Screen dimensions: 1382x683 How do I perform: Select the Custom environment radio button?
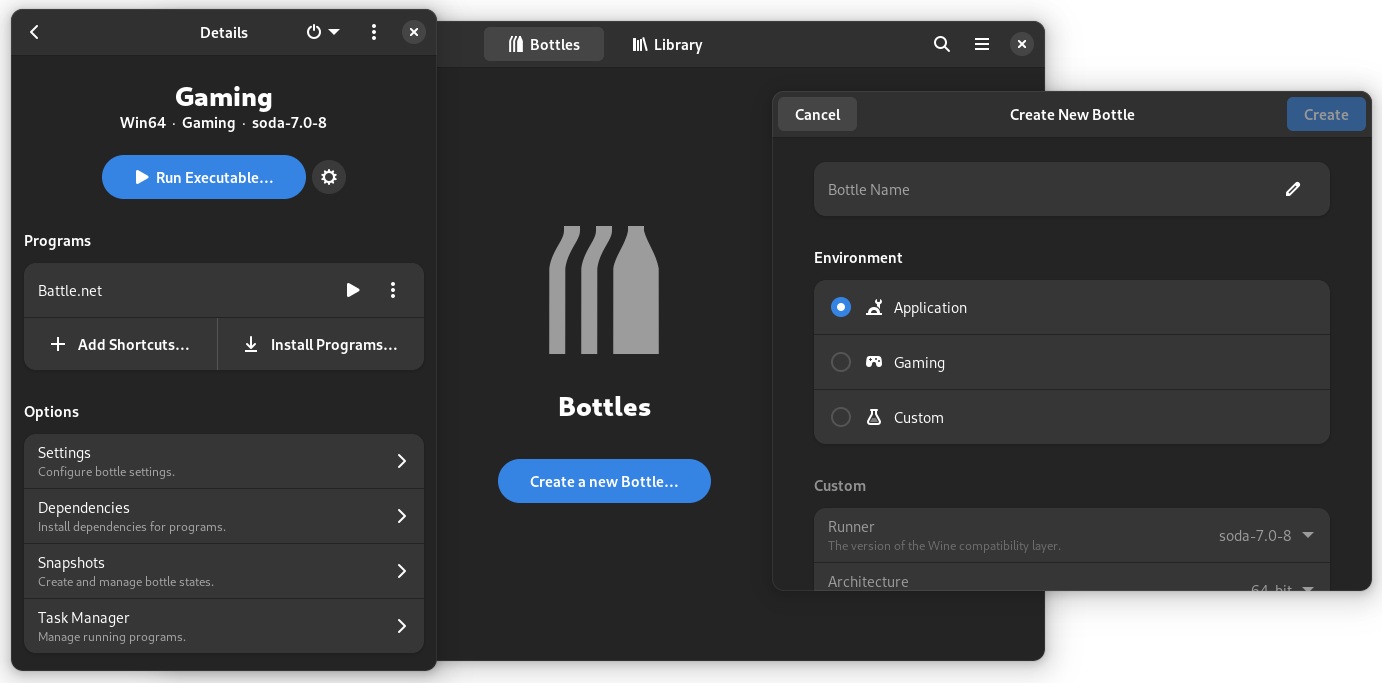coord(841,417)
